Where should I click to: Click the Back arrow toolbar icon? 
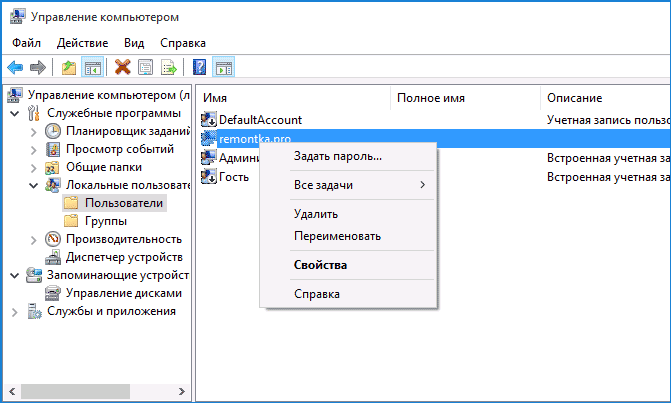(x=15, y=68)
